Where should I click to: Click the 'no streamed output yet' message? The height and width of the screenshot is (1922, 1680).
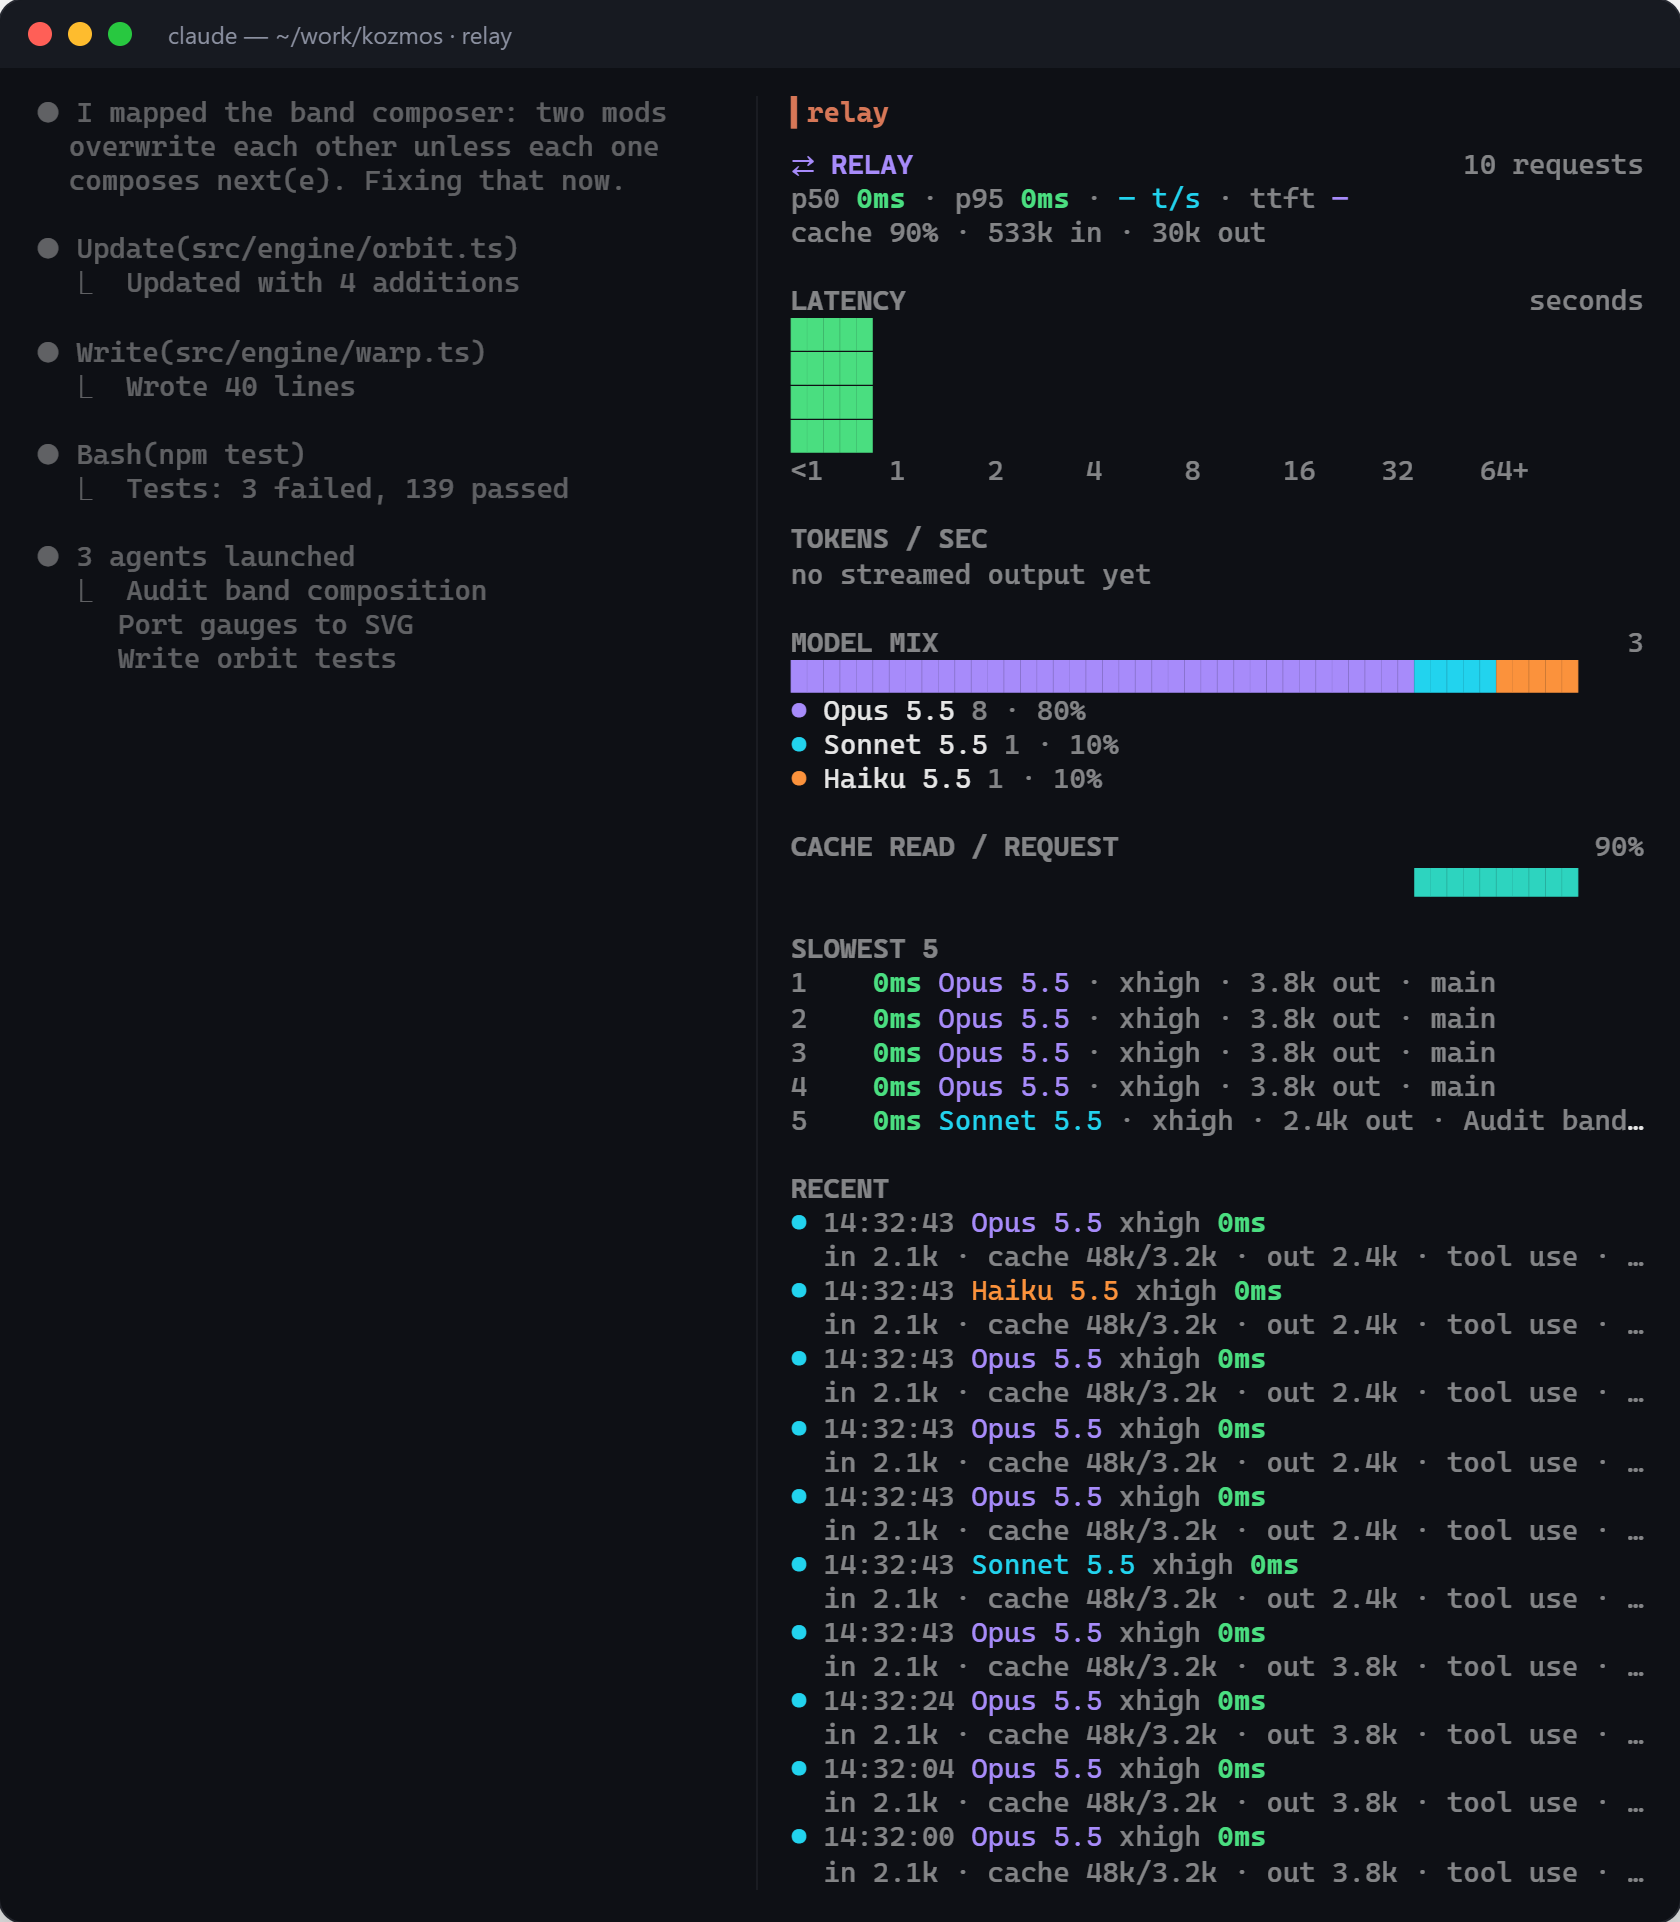coord(971,575)
